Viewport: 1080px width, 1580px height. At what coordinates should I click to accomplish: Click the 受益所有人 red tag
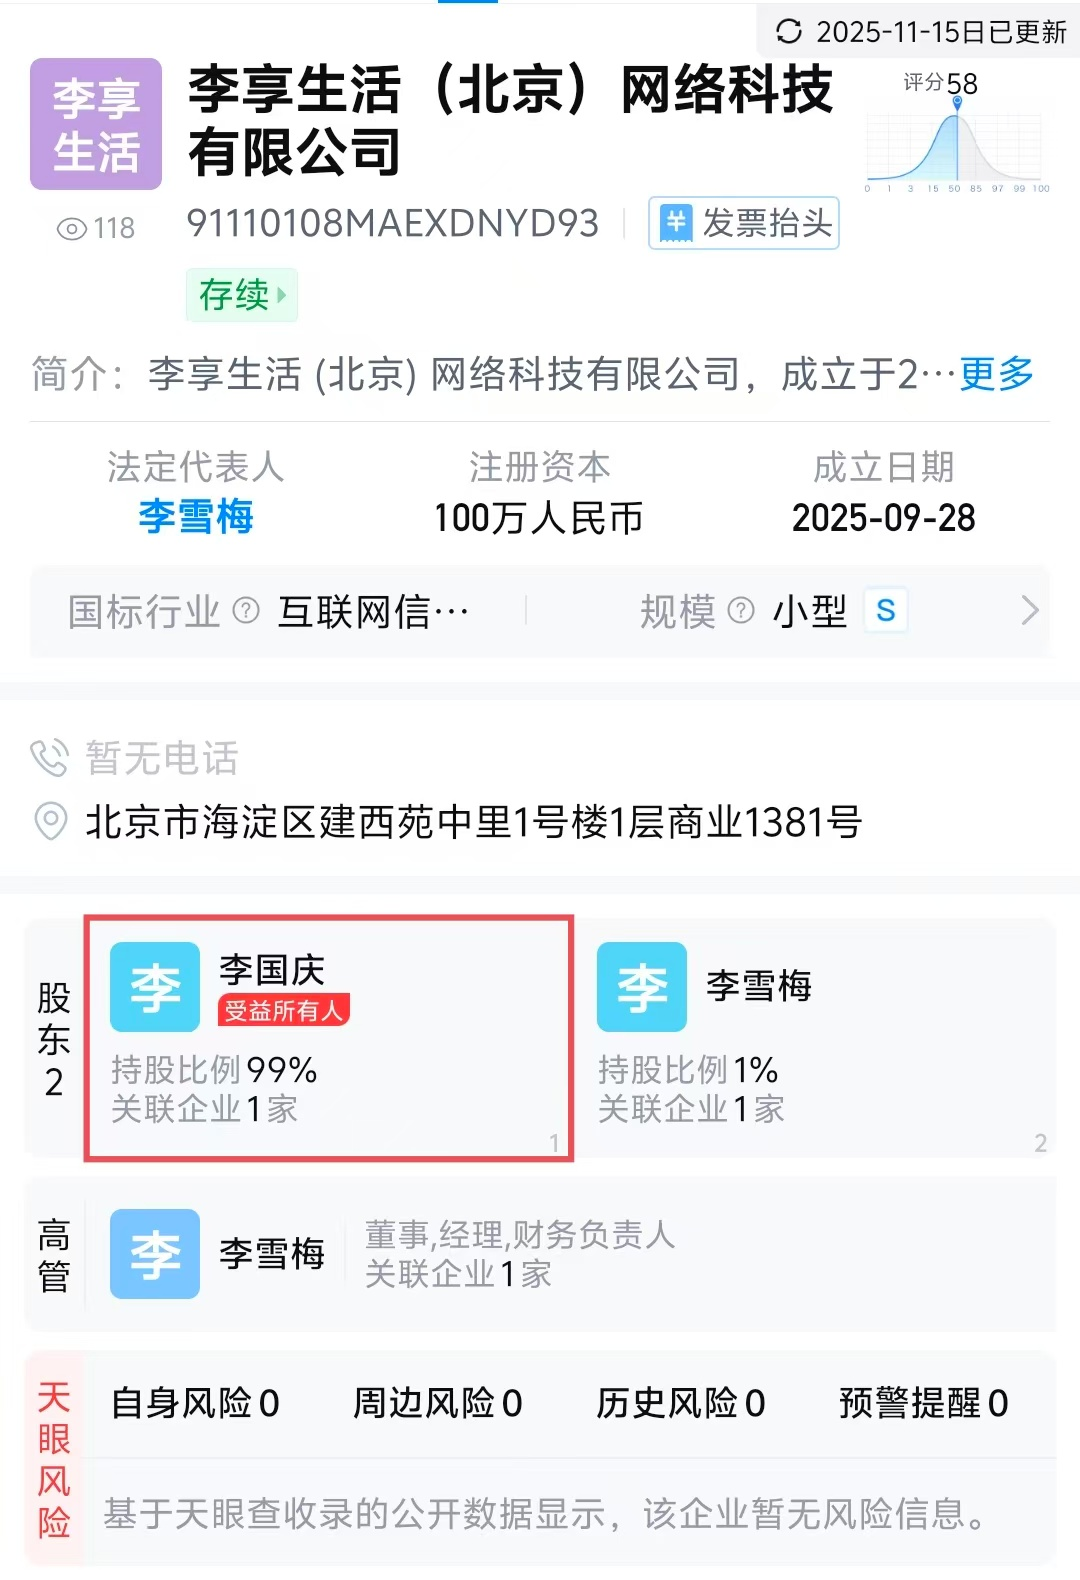284,1011
